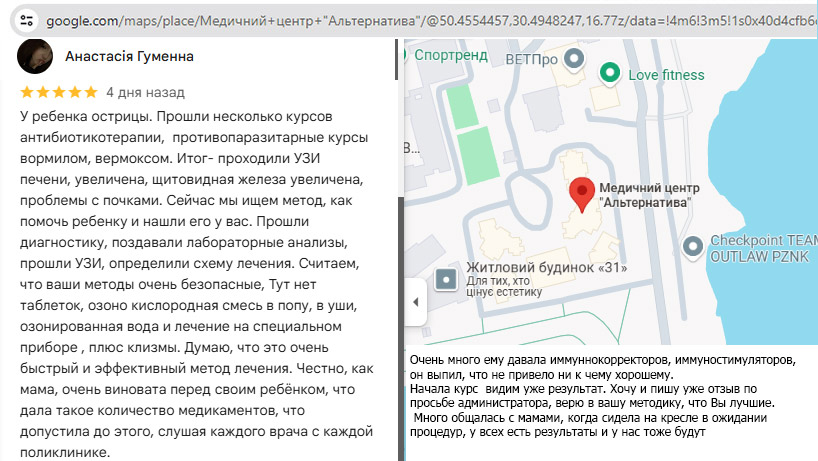Image resolution: width=818 pixels, height=461 pixels.
Task: Select the Спортренд green pin on map
Action: [x=403, y=56]
